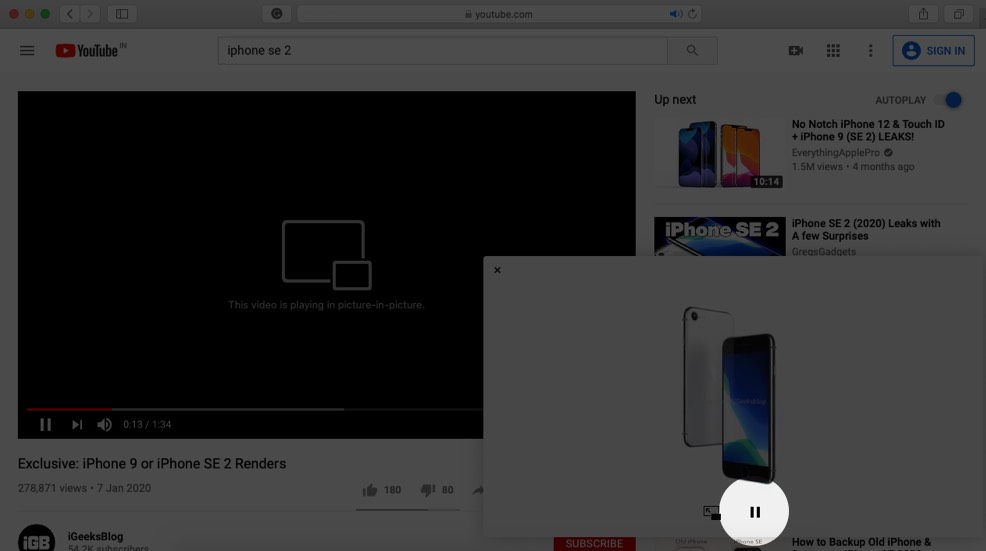Reload the page in Safari
This screenshot has height=551, width=986.
point(692,14)
